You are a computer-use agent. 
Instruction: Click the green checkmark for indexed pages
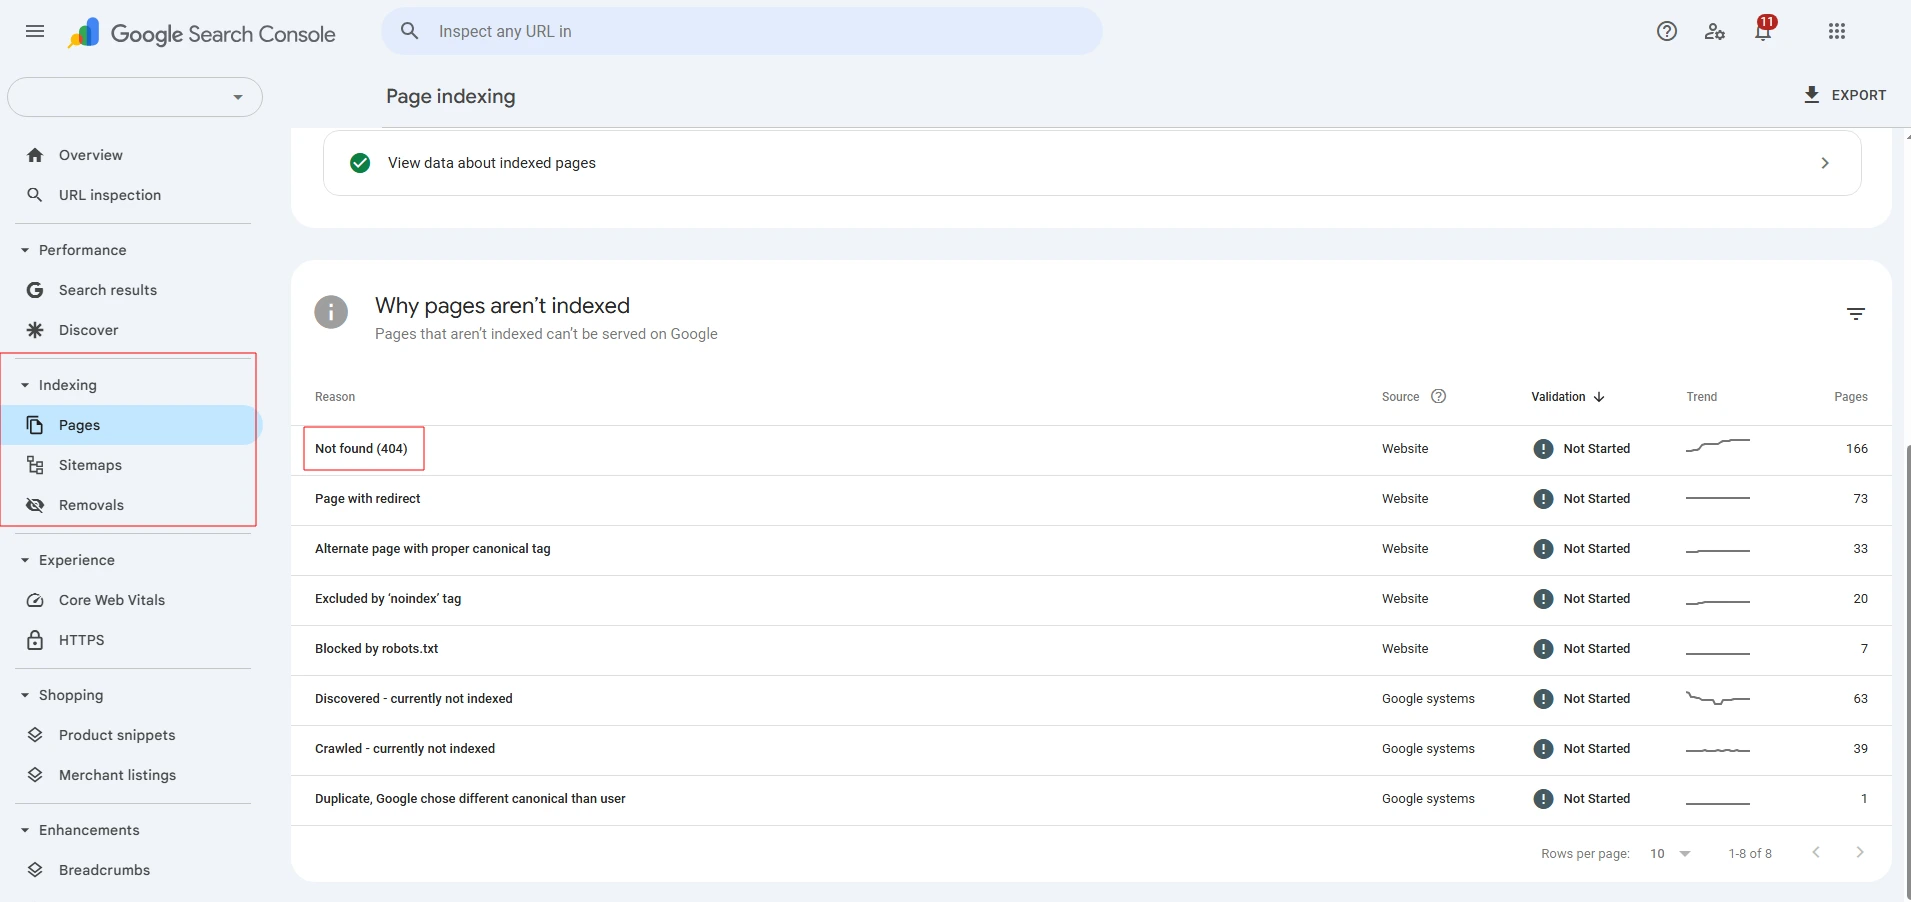click(360, 163)
